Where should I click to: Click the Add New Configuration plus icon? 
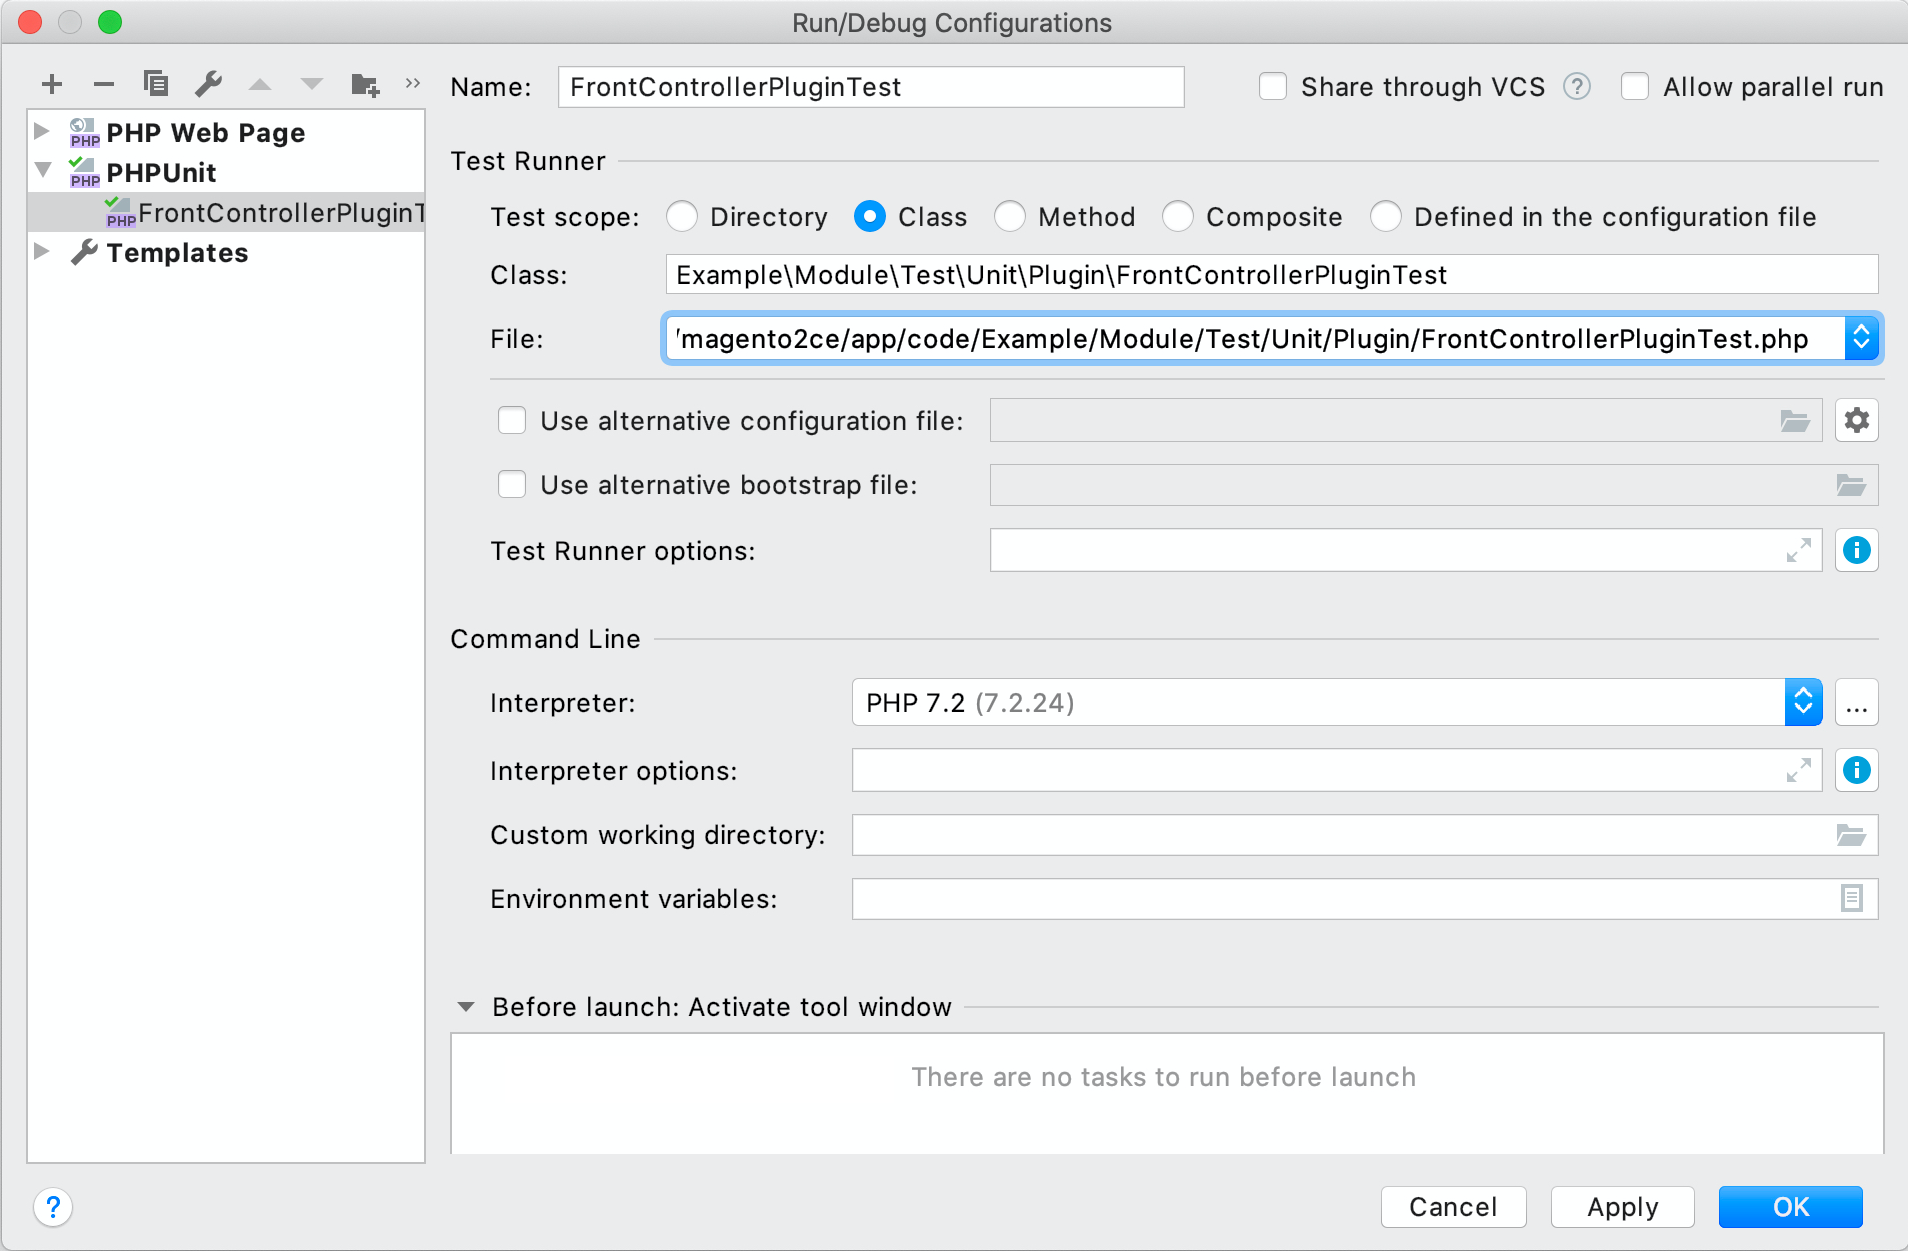tap(52, 84)
